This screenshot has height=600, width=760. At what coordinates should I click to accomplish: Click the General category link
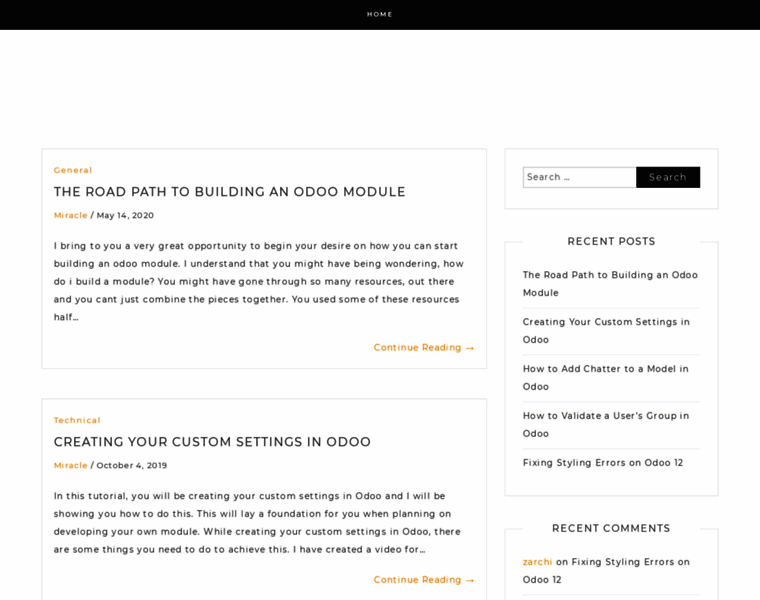tap(73, 170)
